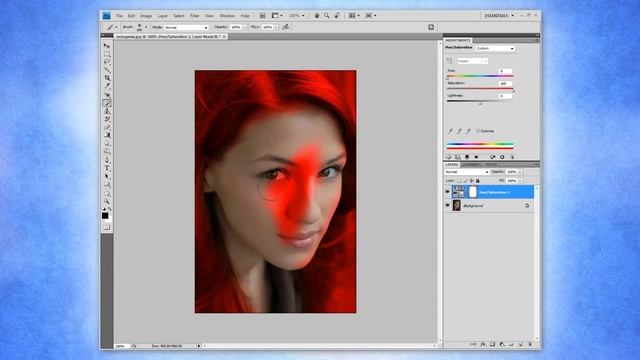Toggle lock all
This screenshot has height=360, width=640.
coord(477,180)
